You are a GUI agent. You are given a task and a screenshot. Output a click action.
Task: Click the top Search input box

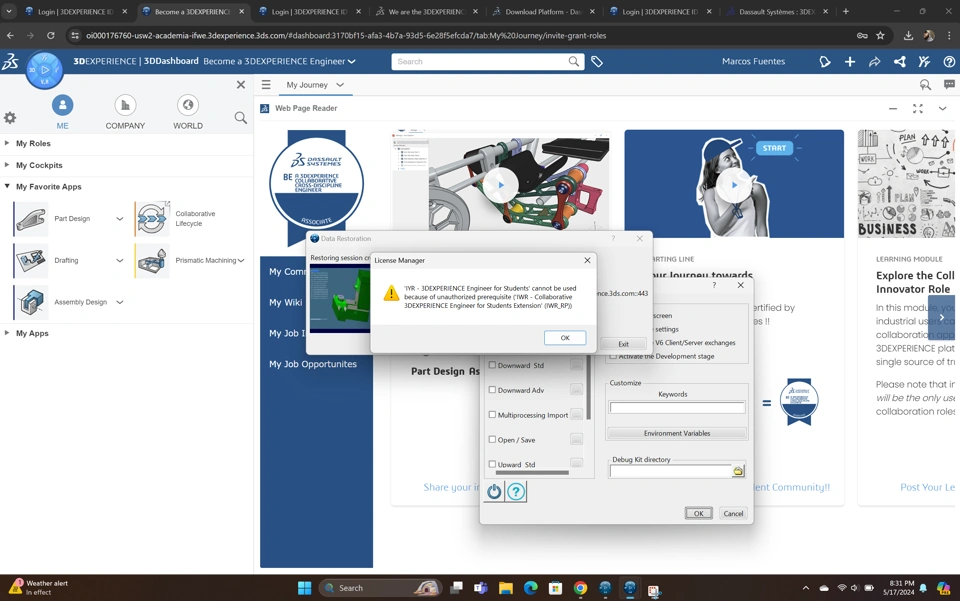pyautogui.click(x=482, y=61)
